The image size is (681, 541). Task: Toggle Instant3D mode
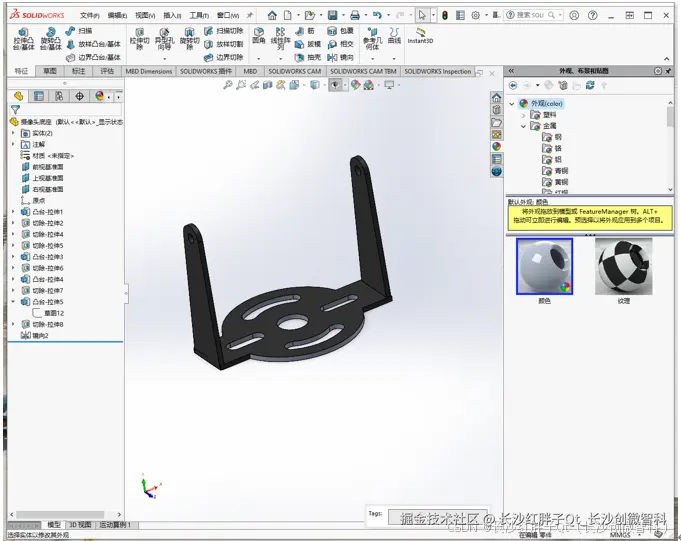[x=420, y=36]
